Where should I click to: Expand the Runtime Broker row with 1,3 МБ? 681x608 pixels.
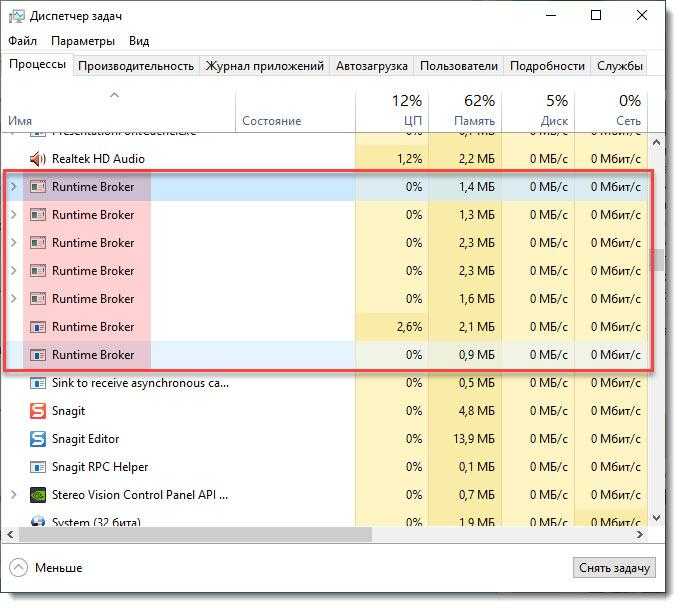pyautogui.click(x=13, y=215)
